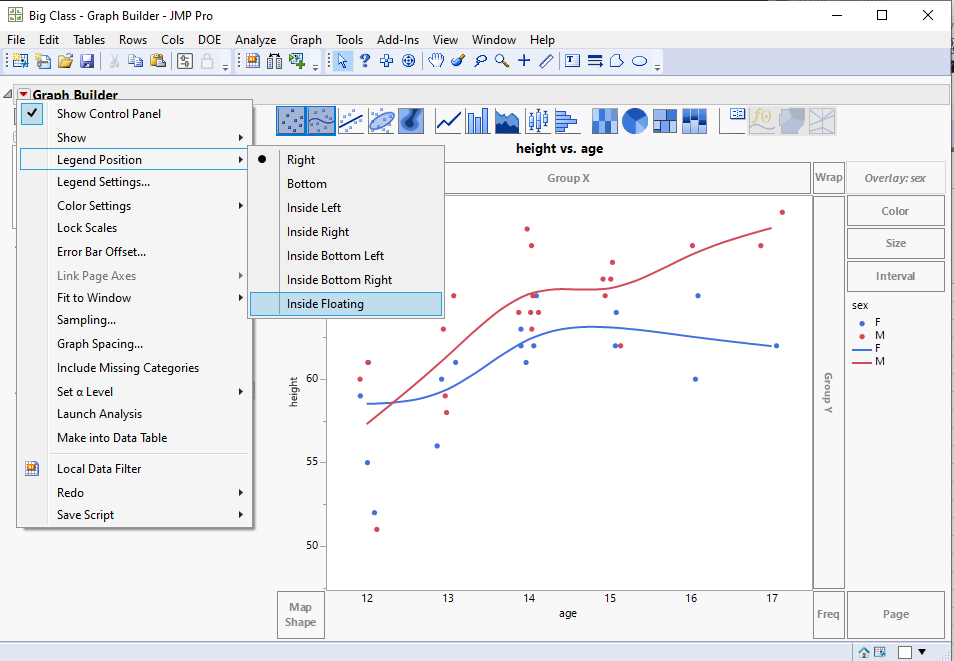Expand the Show submenu

pyautogui.click(x=136, y=138)
